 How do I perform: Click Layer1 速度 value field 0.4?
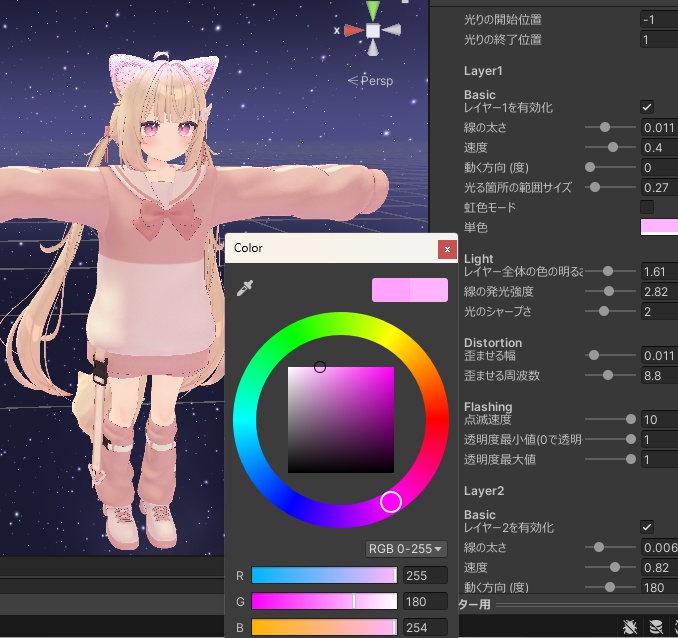[659, 147]
